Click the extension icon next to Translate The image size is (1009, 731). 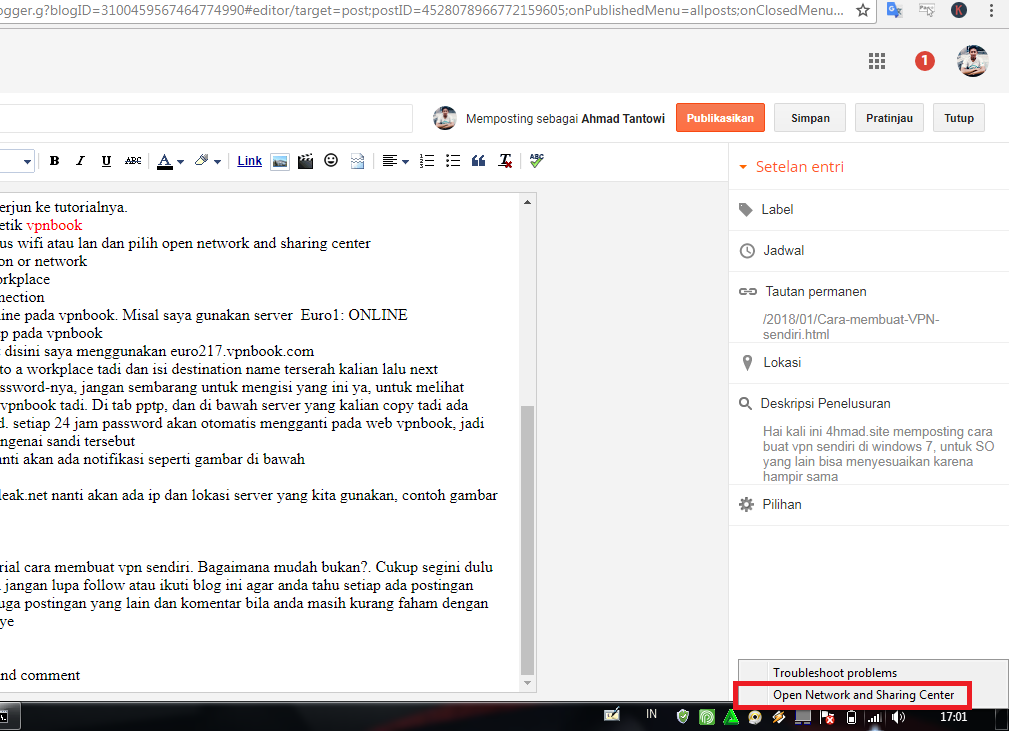927,10
